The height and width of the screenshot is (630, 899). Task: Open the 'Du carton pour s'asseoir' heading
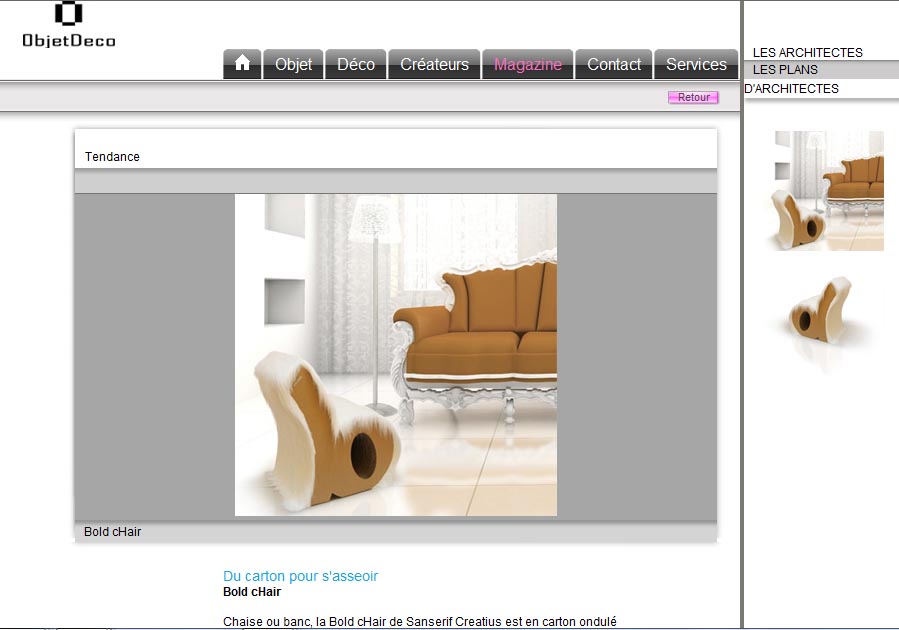tap(300, 576)
